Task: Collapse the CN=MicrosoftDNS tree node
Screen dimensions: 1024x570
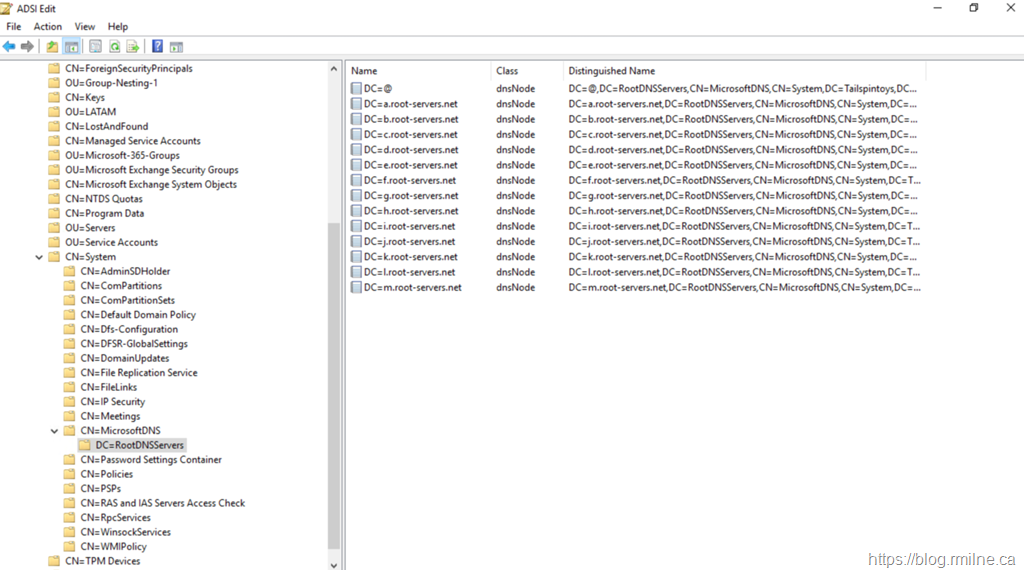Action: pos(55,431)
